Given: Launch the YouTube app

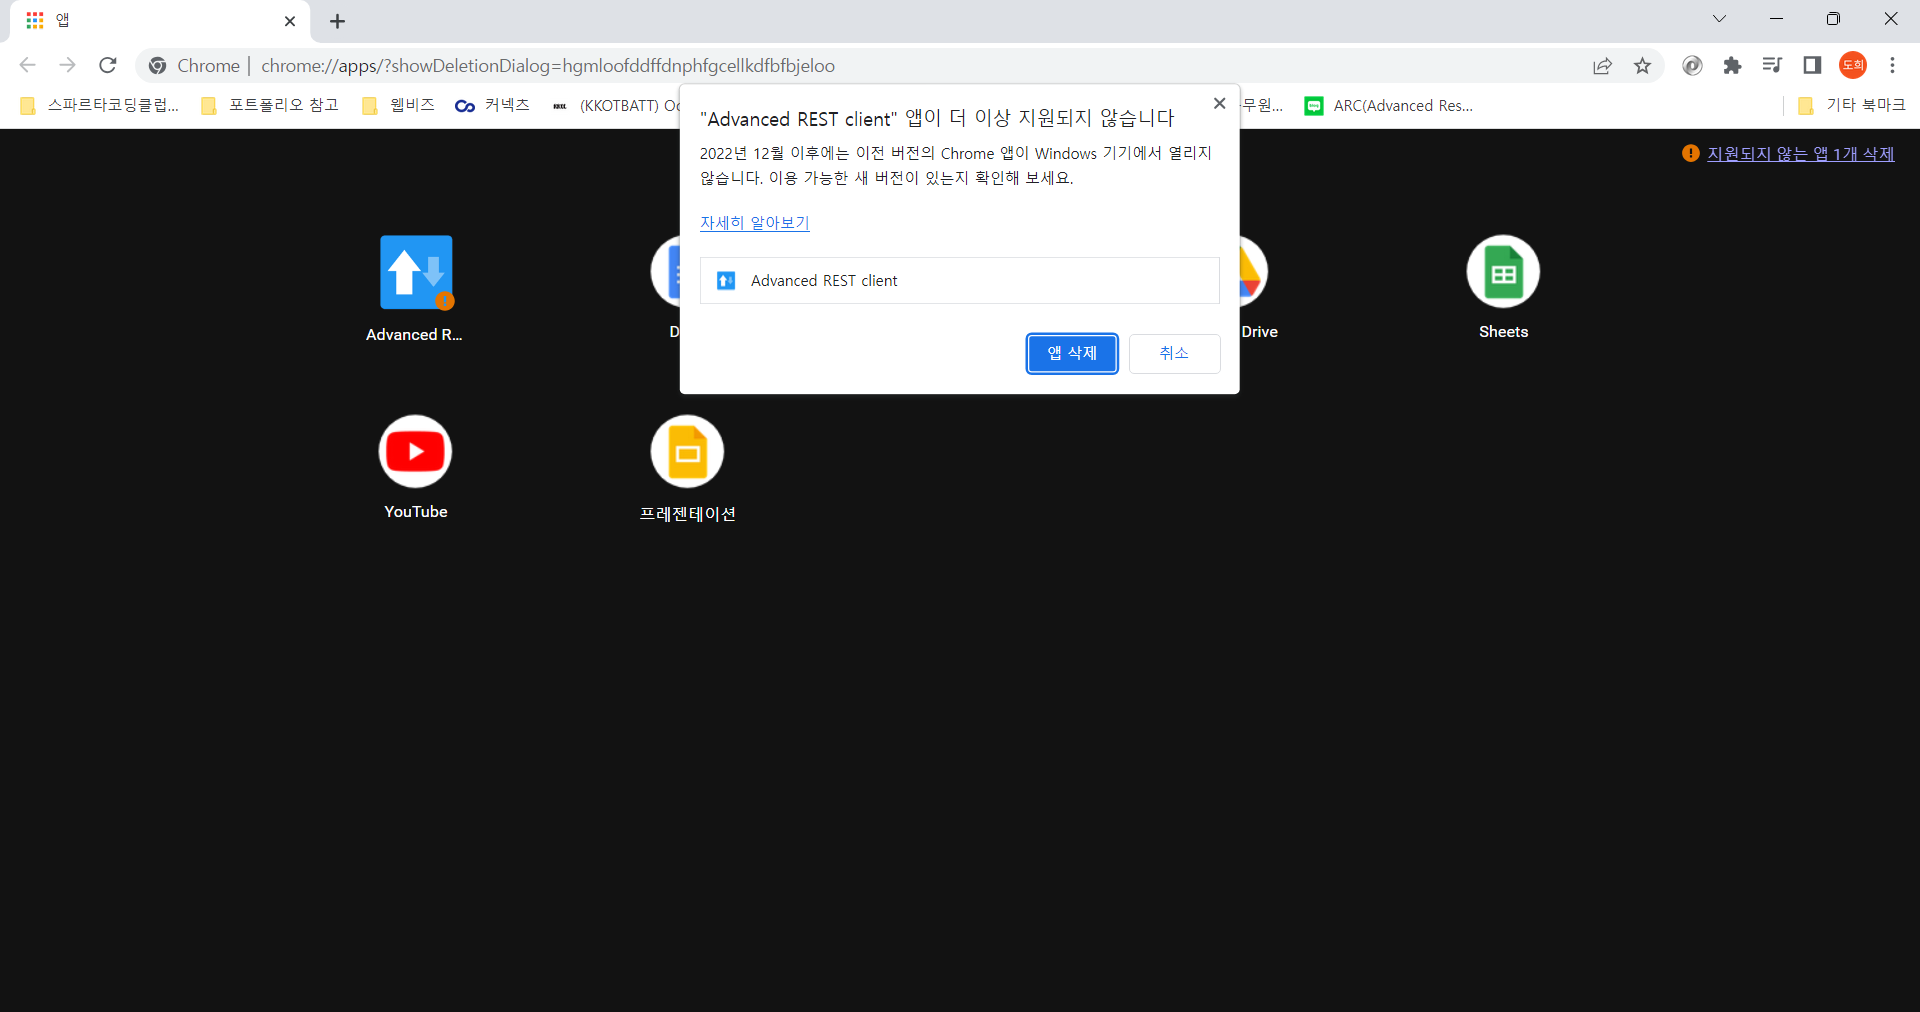Looking at the screenshot, I should click(415, 451).
